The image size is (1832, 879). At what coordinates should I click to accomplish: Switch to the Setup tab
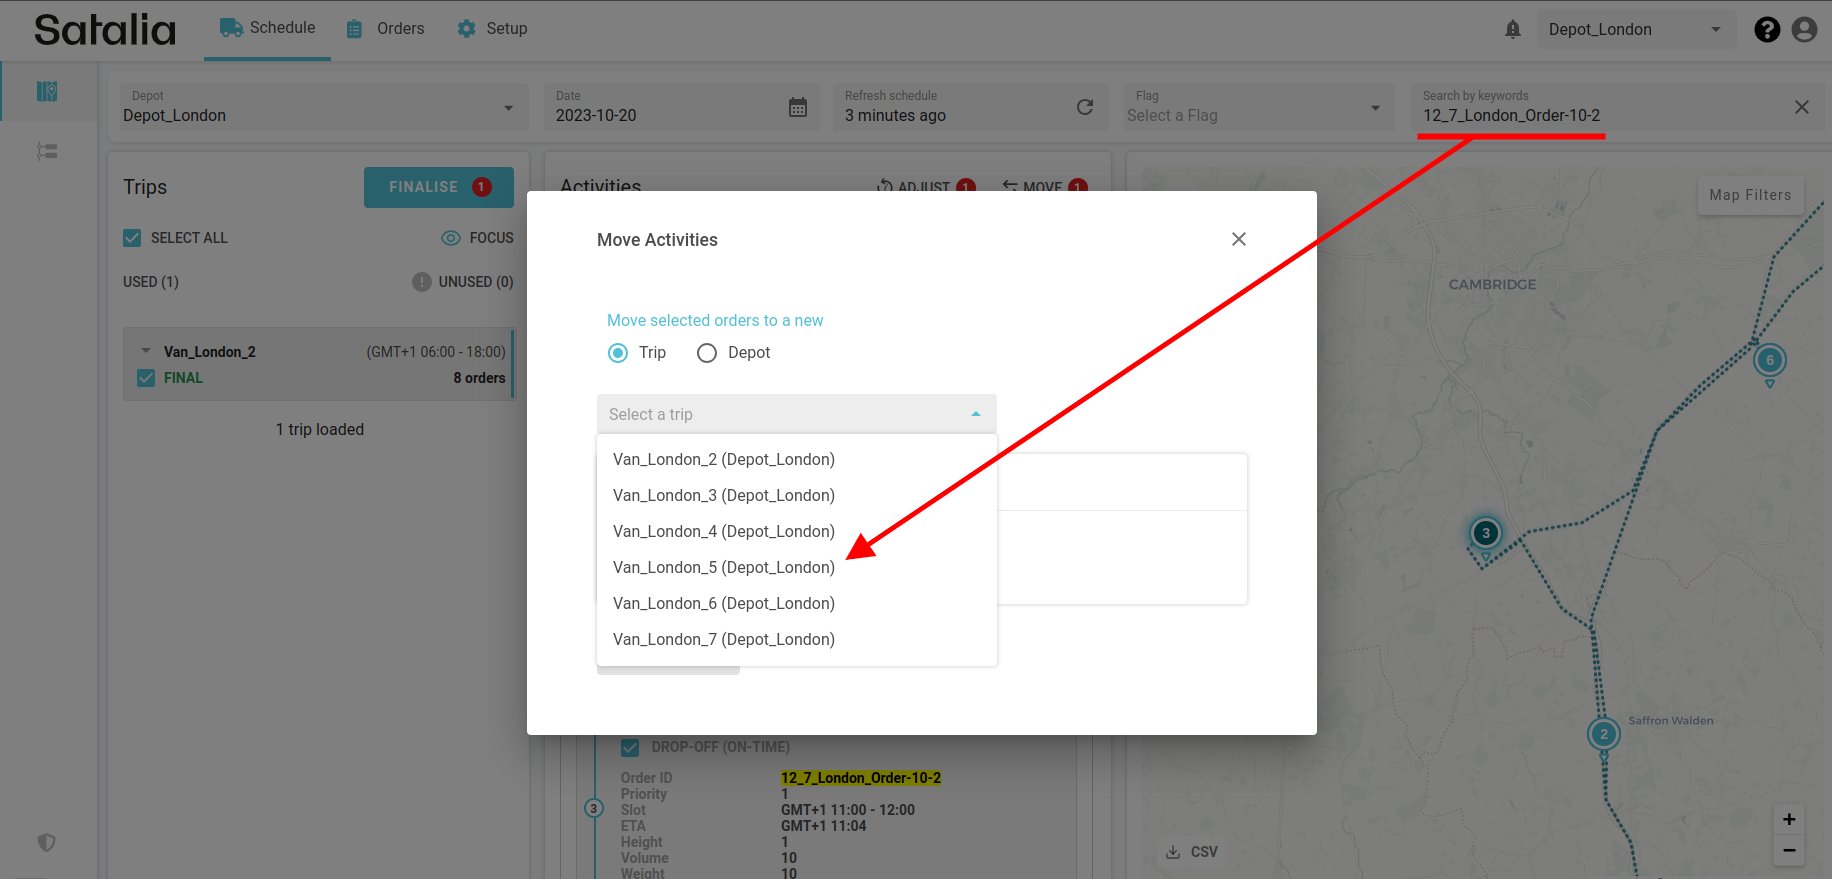493,29
